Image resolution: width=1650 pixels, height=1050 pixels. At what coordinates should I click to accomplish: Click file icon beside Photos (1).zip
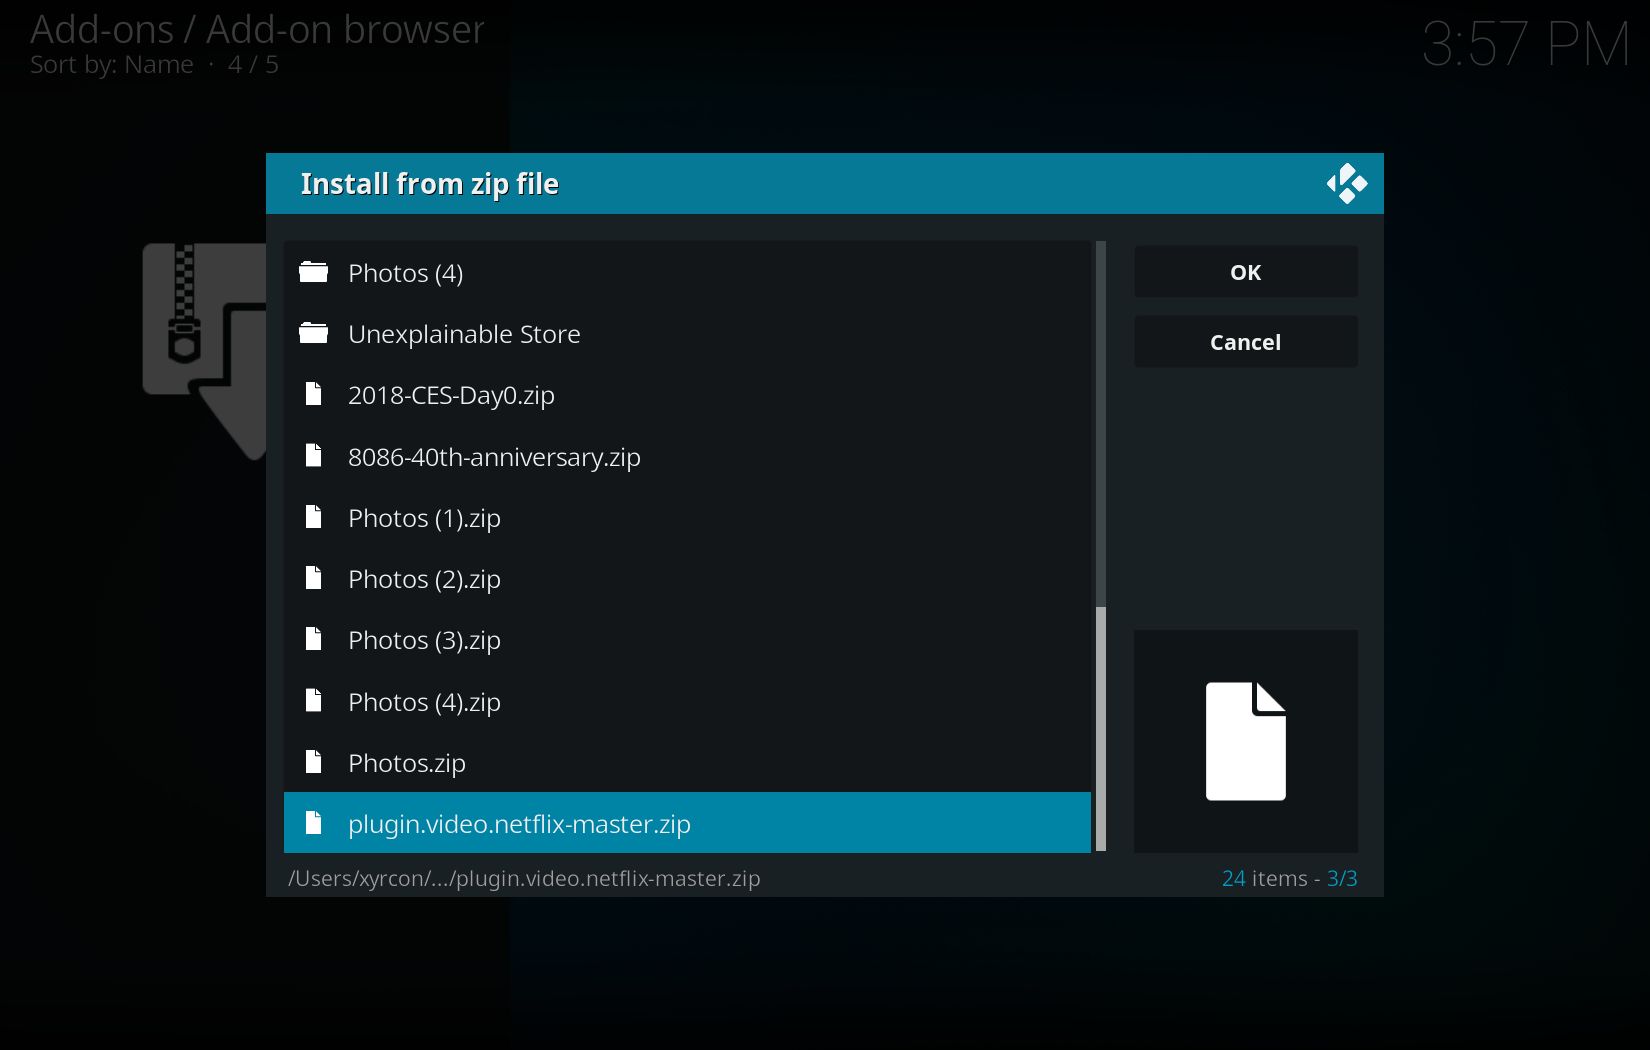313,517
